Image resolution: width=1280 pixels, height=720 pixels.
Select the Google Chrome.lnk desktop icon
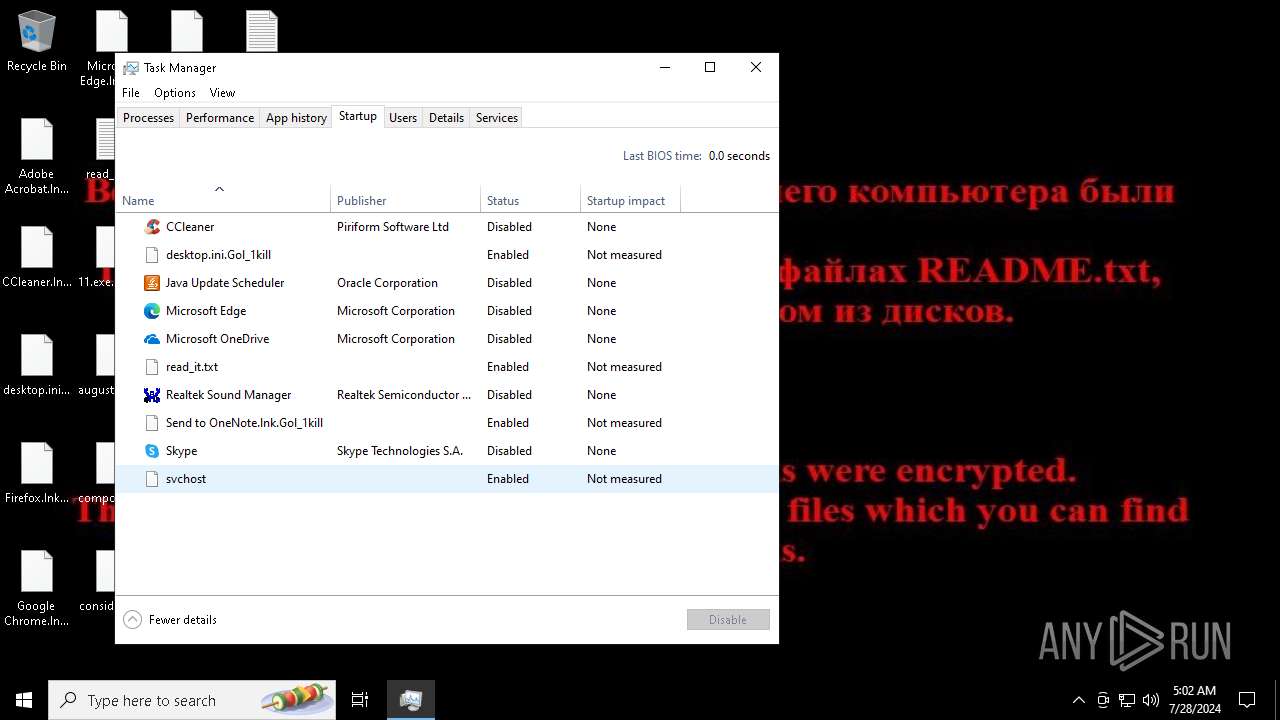tap(37, 589)
